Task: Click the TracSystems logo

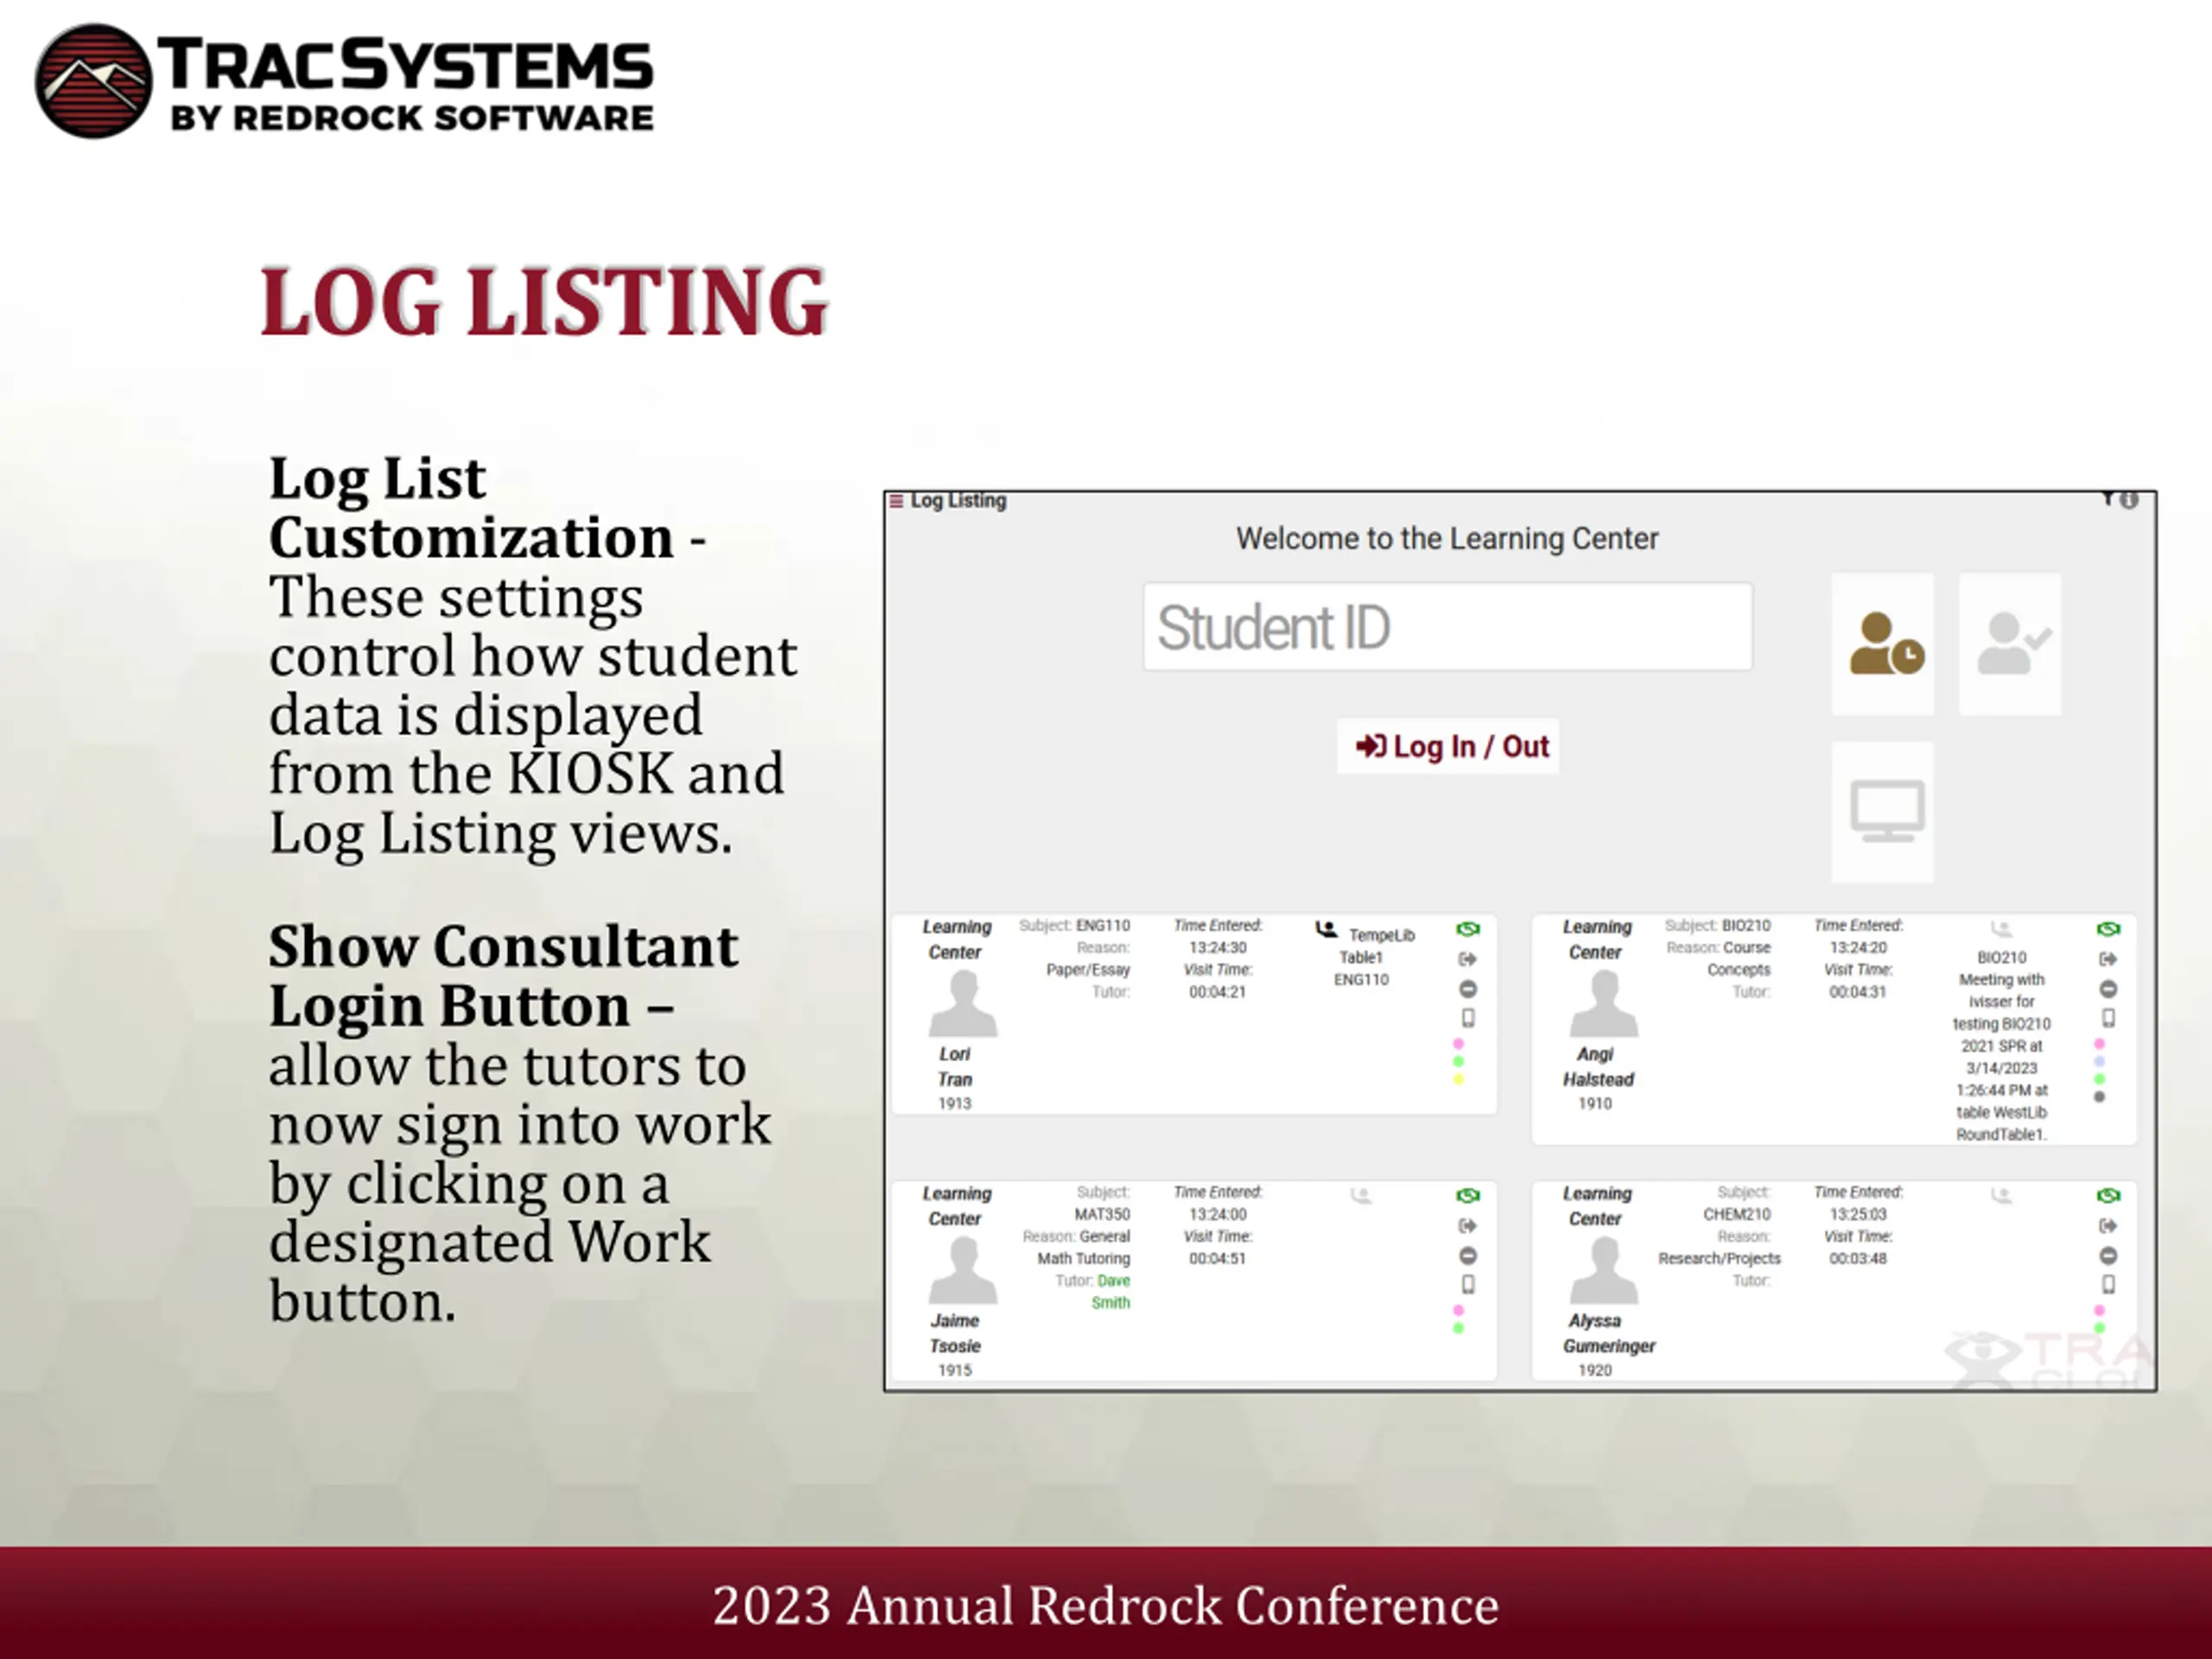Action: [344, 82]
